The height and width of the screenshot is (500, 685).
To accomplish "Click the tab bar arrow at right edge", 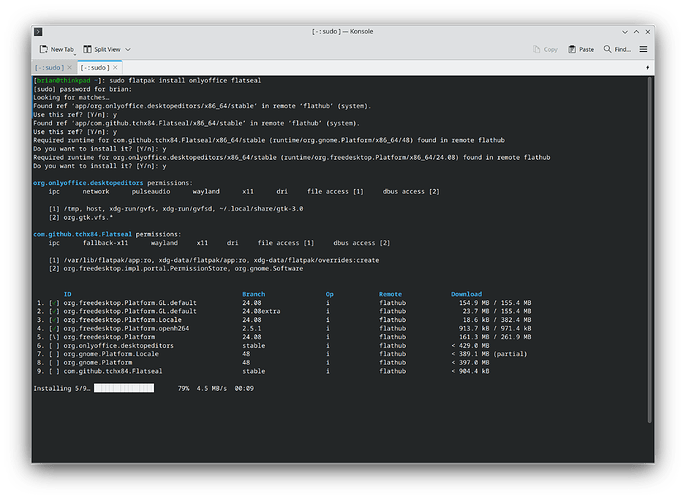I will click(x=647, y=68).
